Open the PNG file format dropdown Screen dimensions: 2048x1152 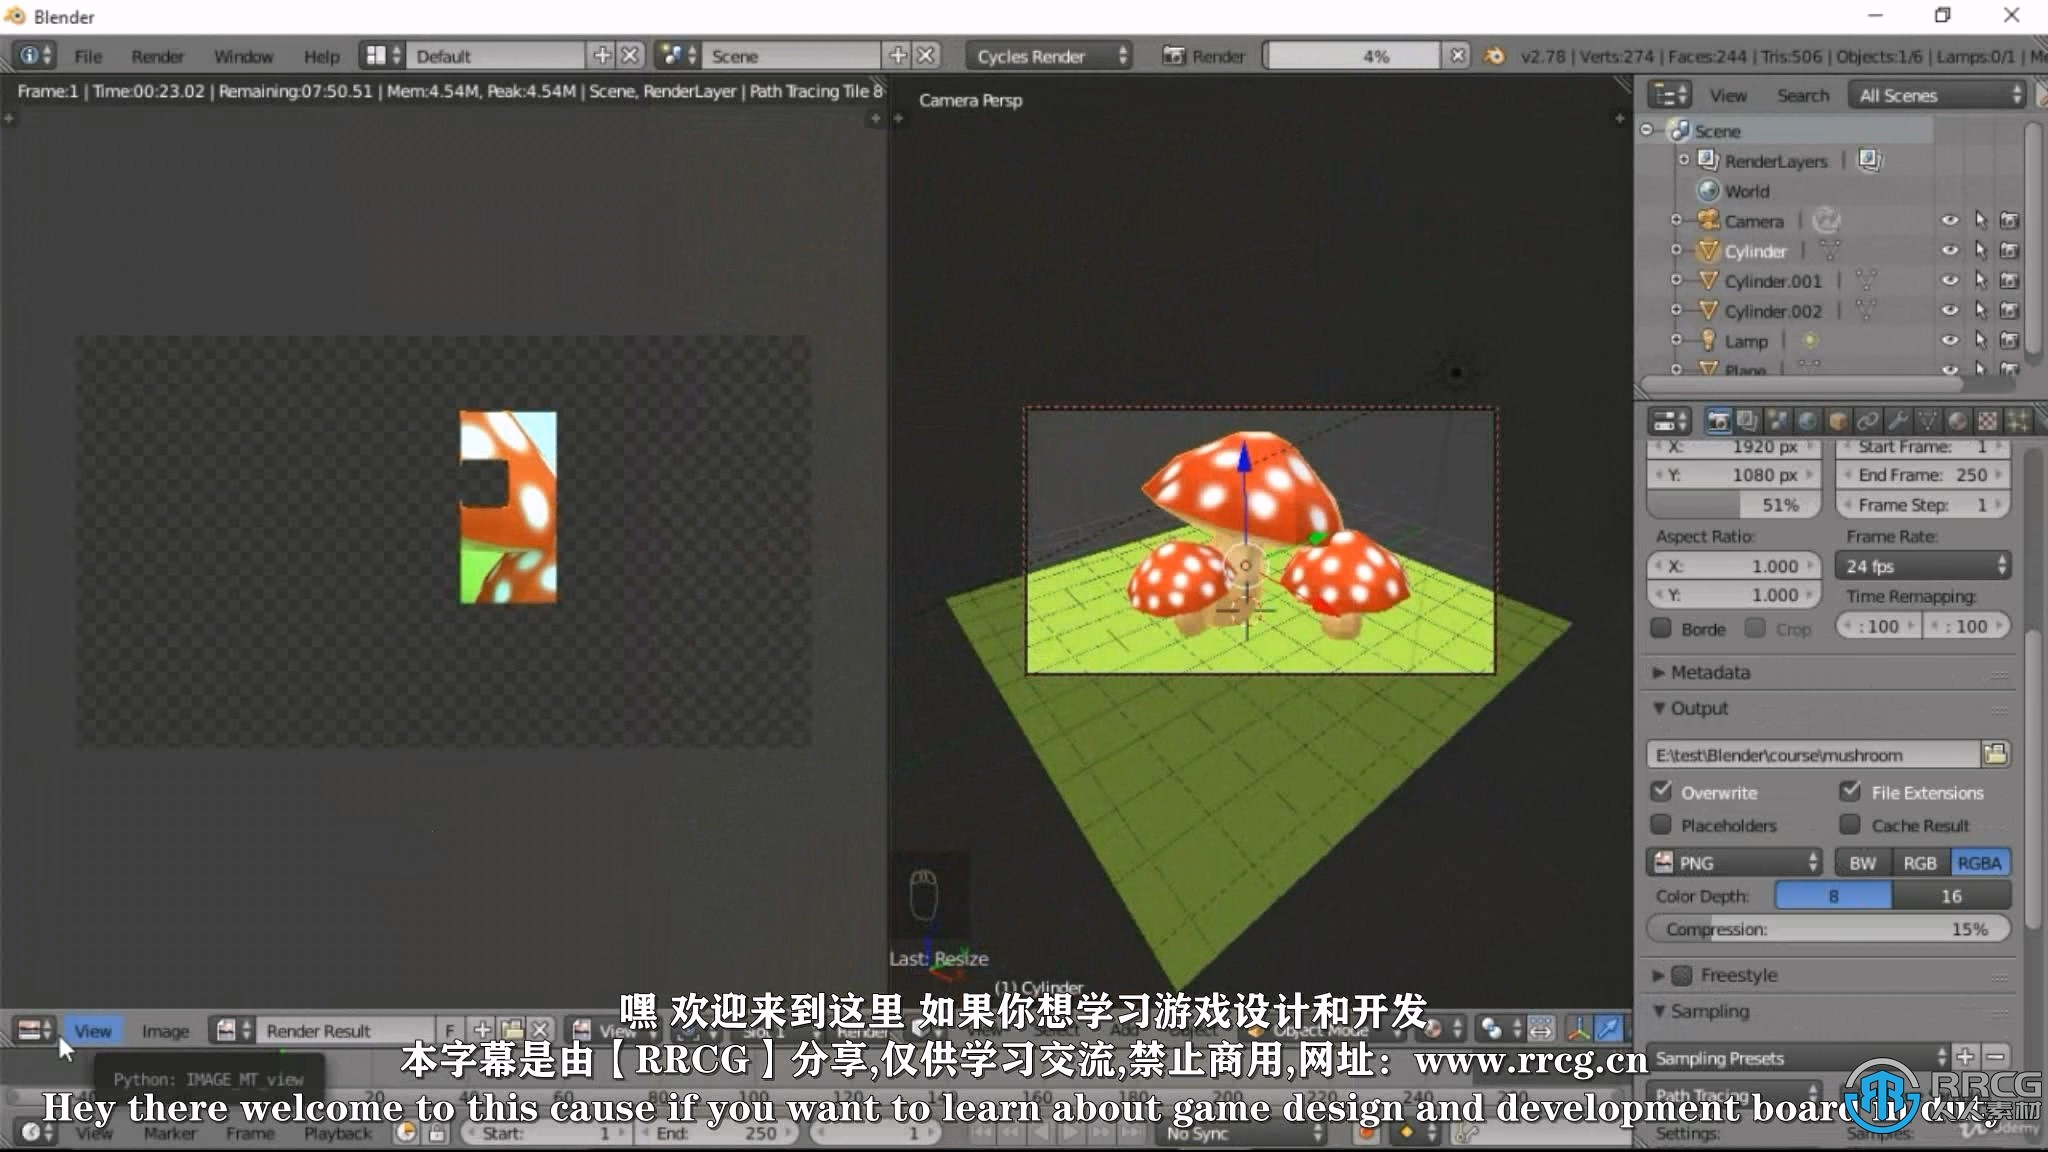point(1735,862)
